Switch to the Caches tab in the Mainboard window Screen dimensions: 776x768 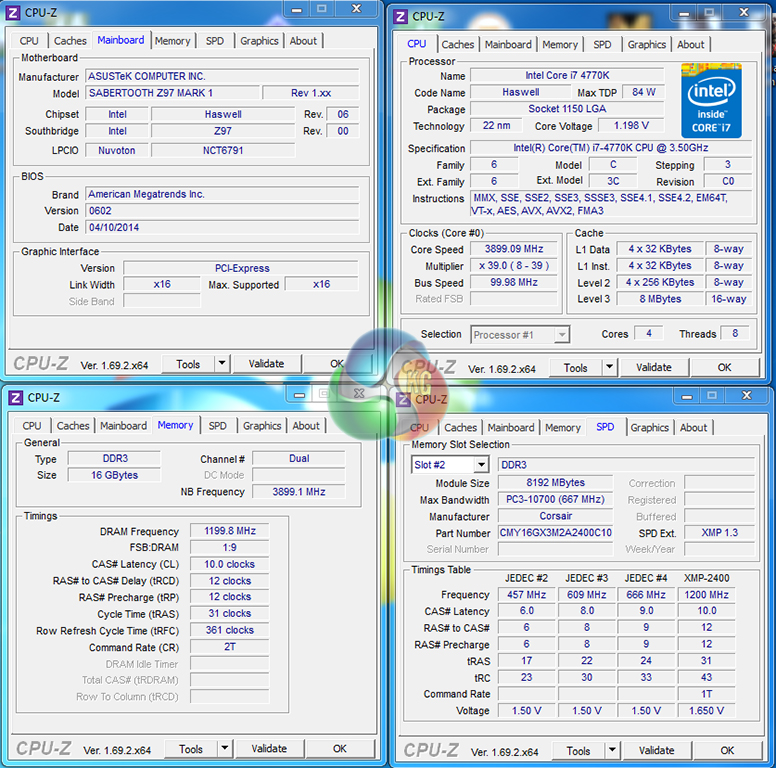click(x=70, y=41)
